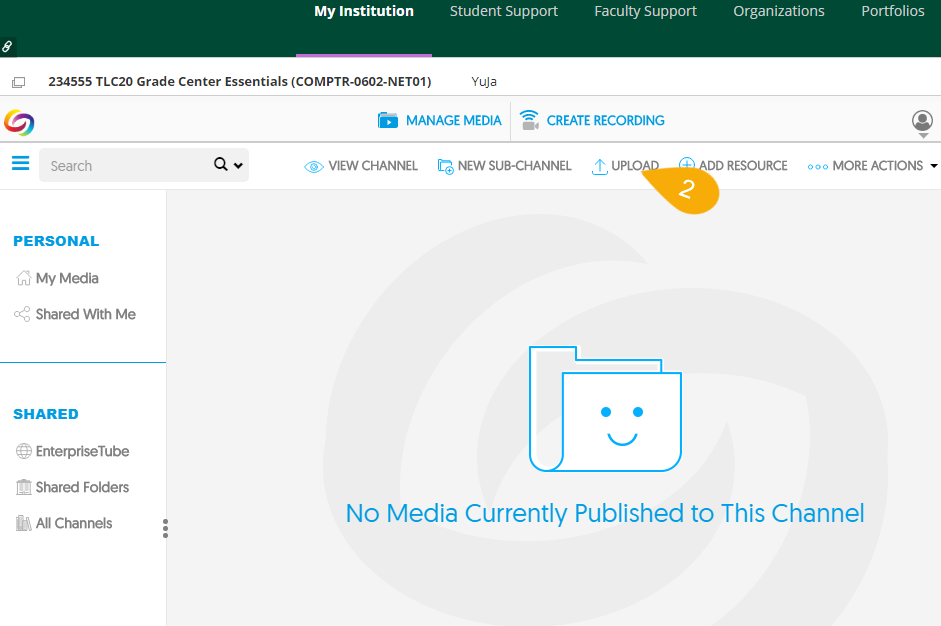Screen dimensions: 941x626
Task: Select the Portfolios tab
Action: 892,11
